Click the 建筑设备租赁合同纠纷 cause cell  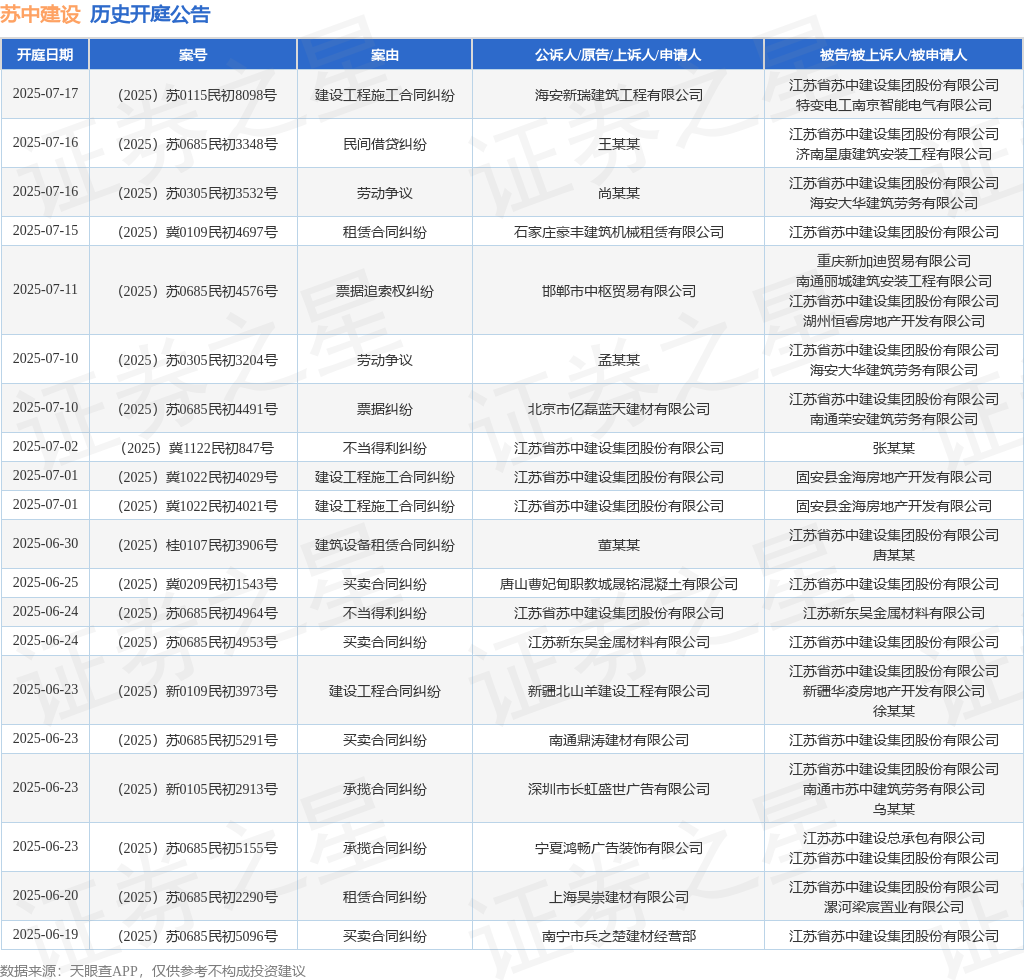coord(385,545)
